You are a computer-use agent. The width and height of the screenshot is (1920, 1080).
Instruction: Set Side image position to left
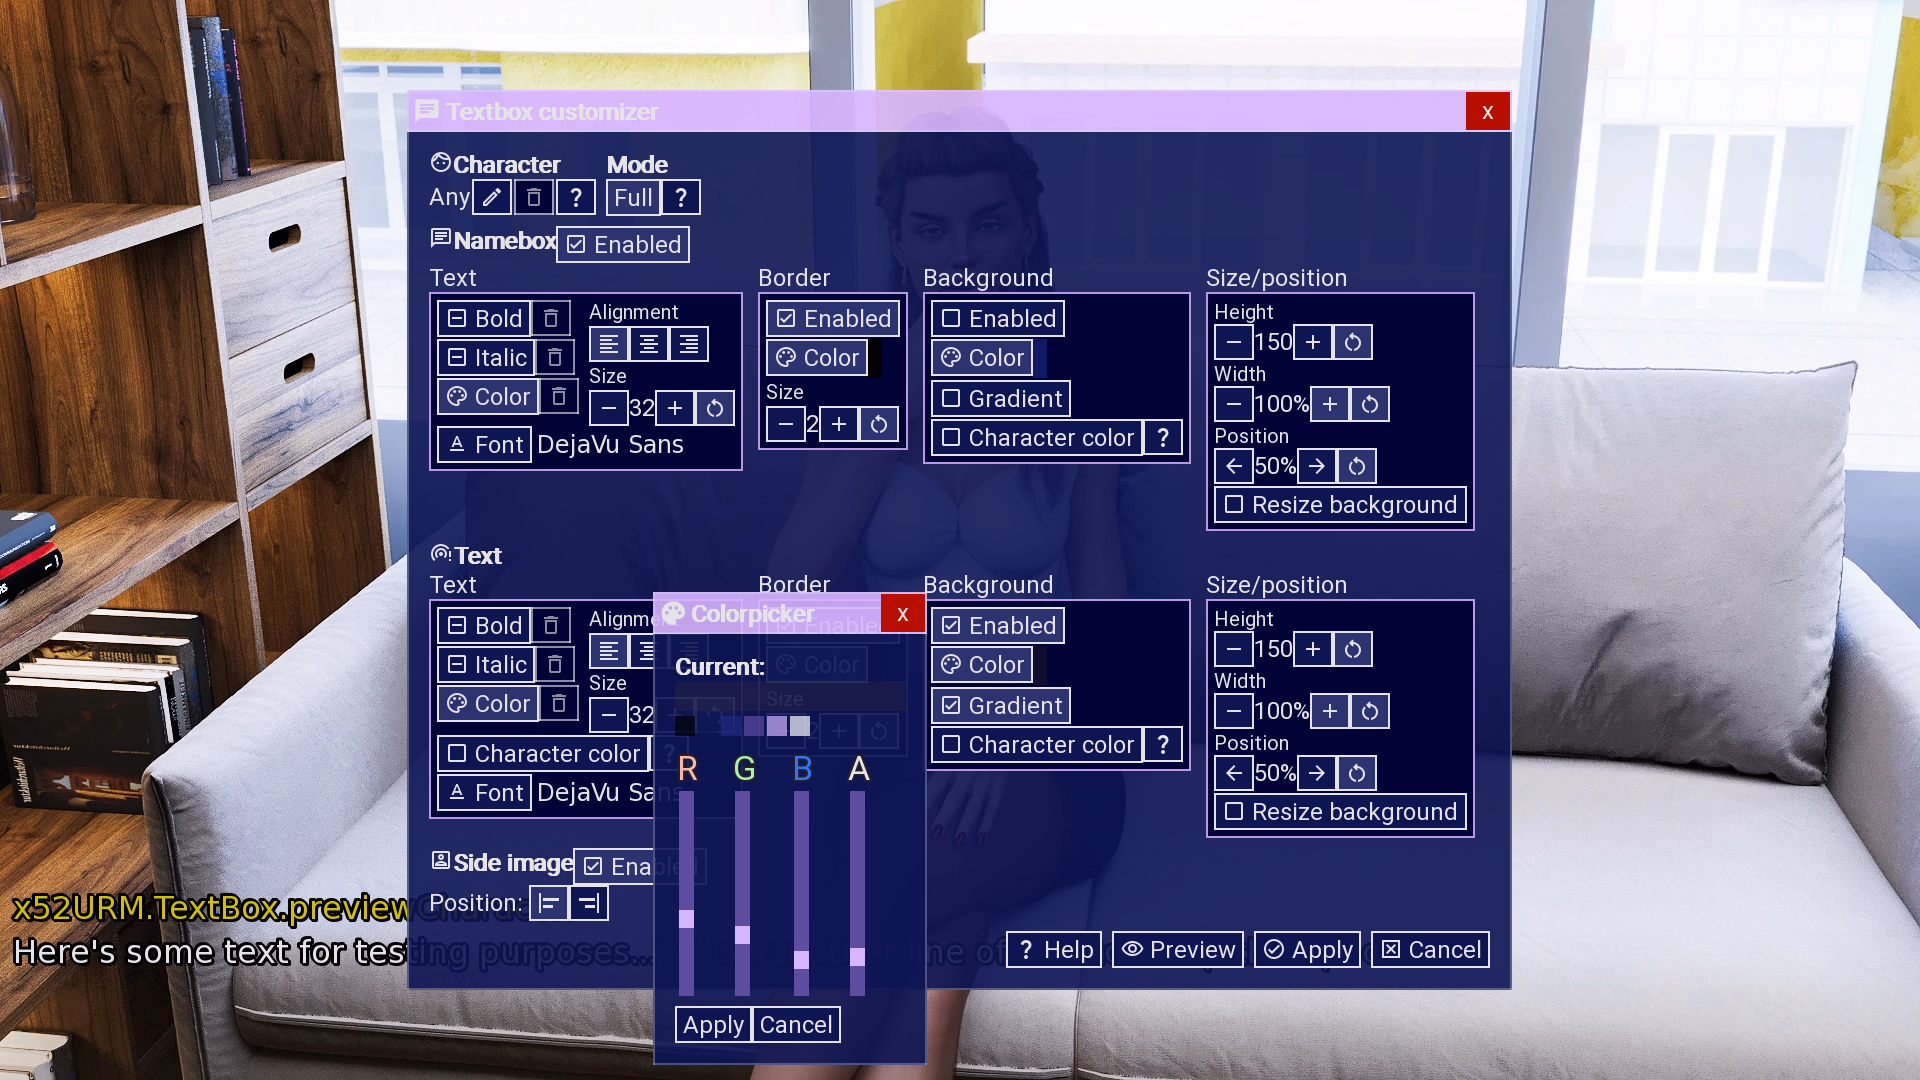(549, 904)
